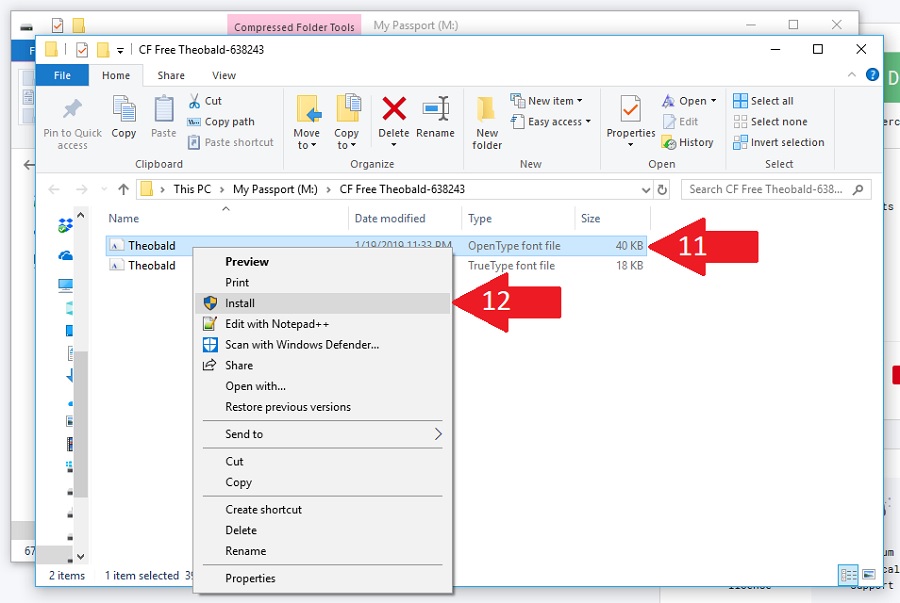Click Copy path in Clipboard group
This screenshot has width=900, height=603.
pyautogui.click(x=229, y=122)
